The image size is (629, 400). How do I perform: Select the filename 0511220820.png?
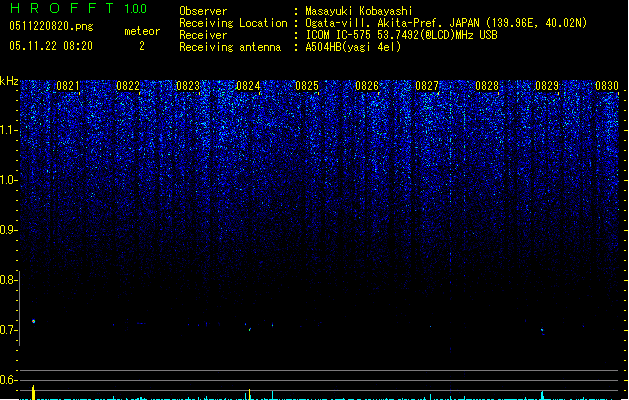(x=51, y=26)
